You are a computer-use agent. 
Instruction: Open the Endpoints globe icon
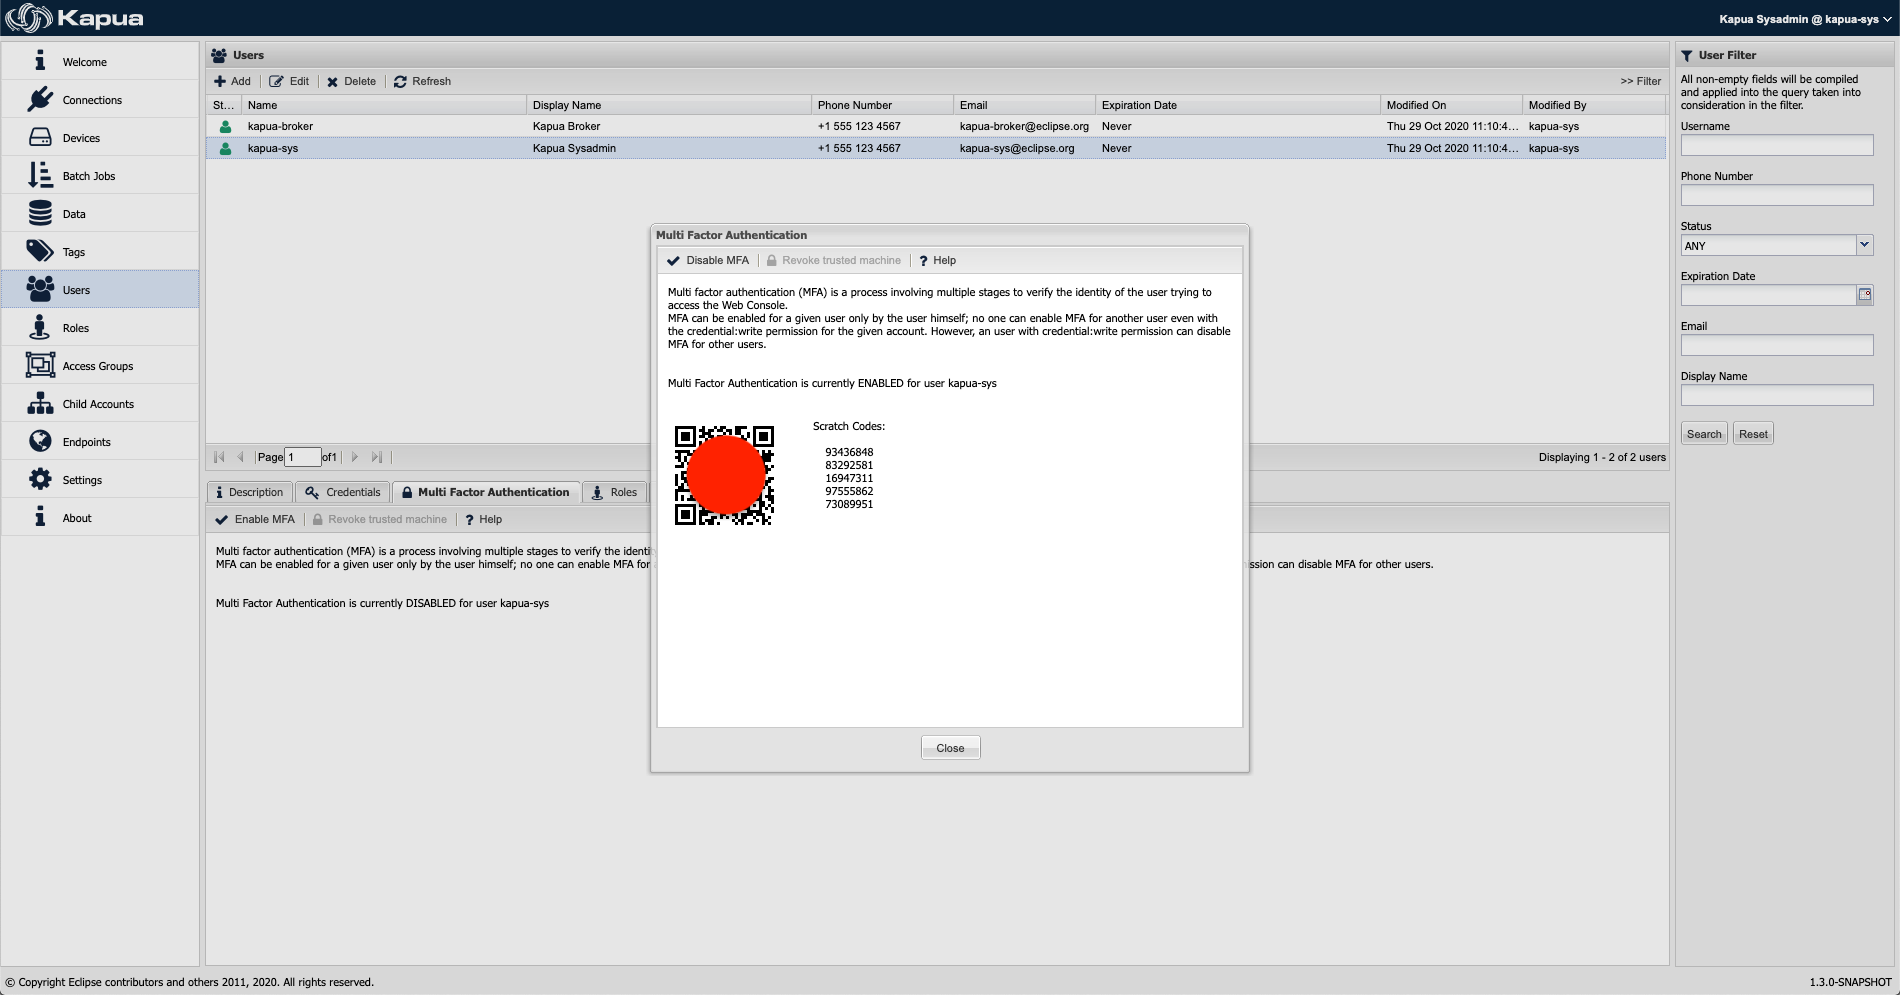(x=40, y=442)
